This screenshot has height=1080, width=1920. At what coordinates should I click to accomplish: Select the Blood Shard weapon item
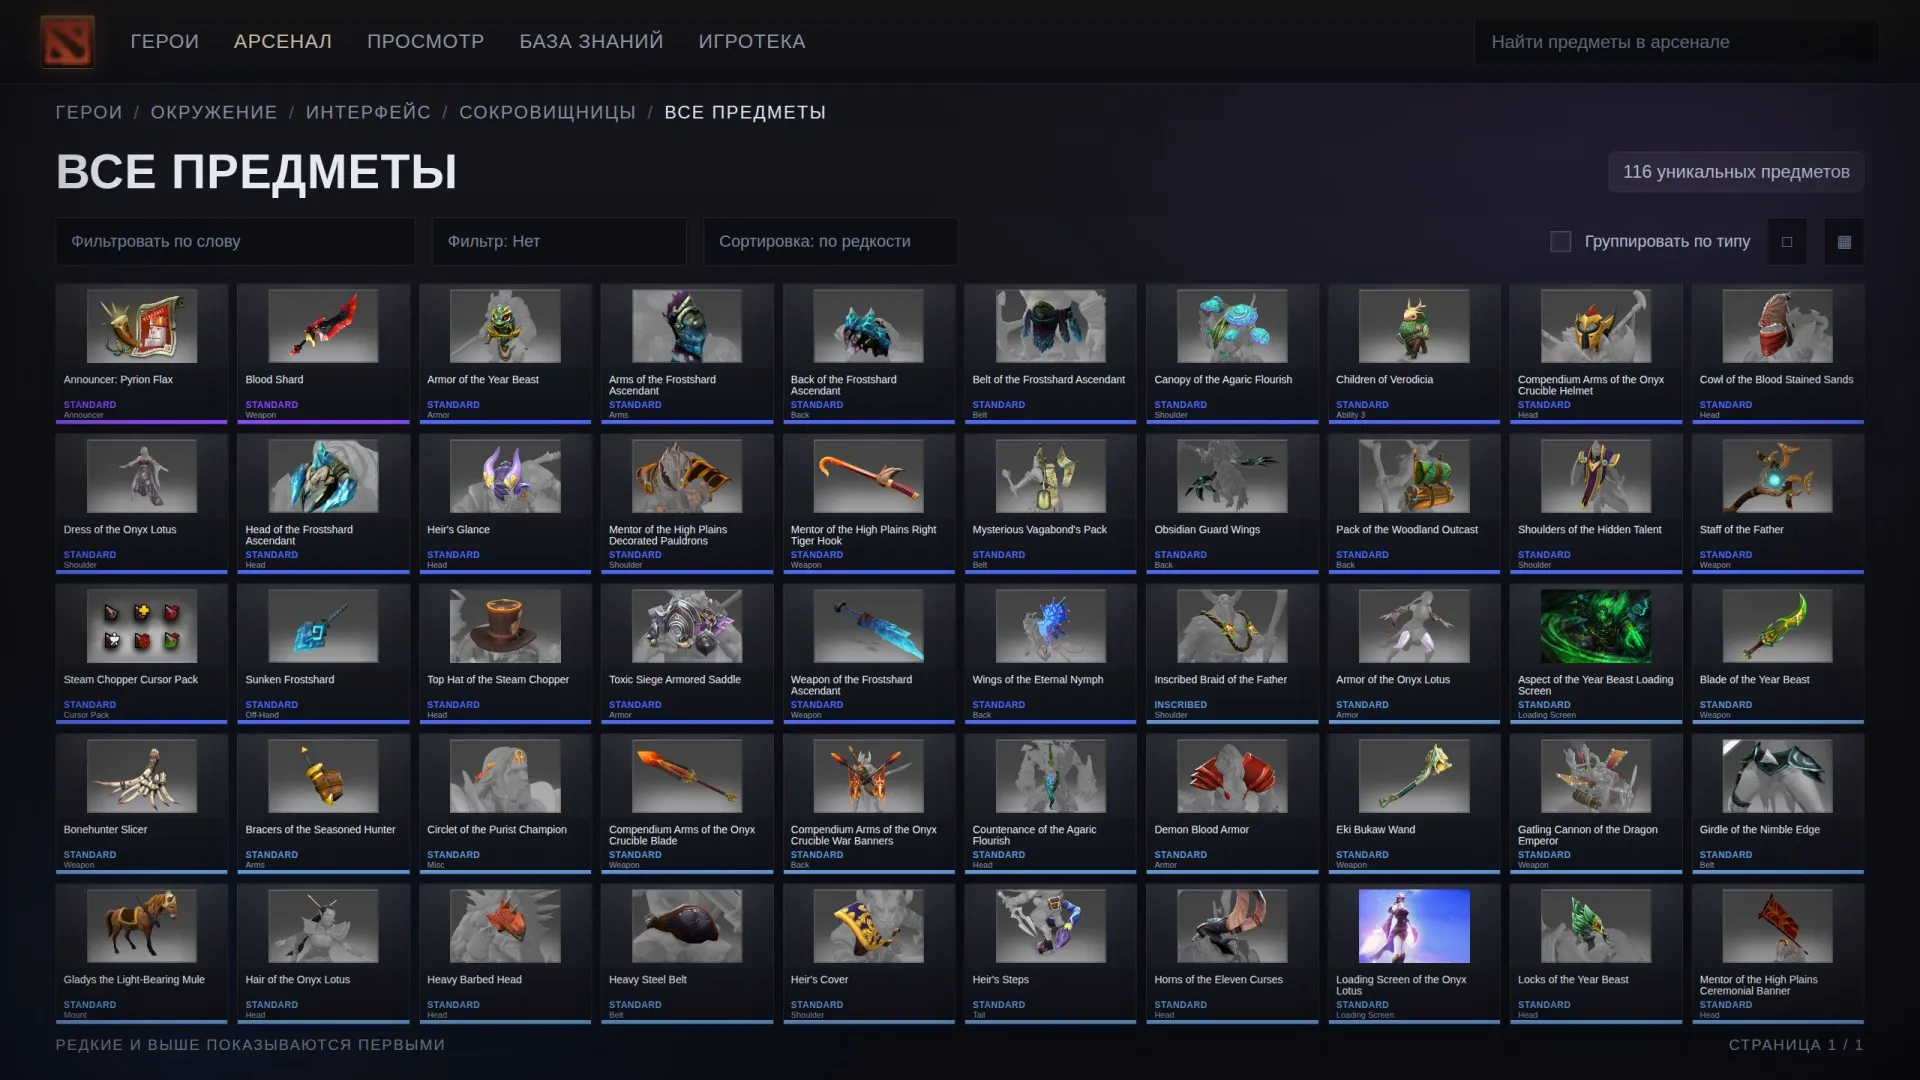pyautogui.click(x=323, y=353)
